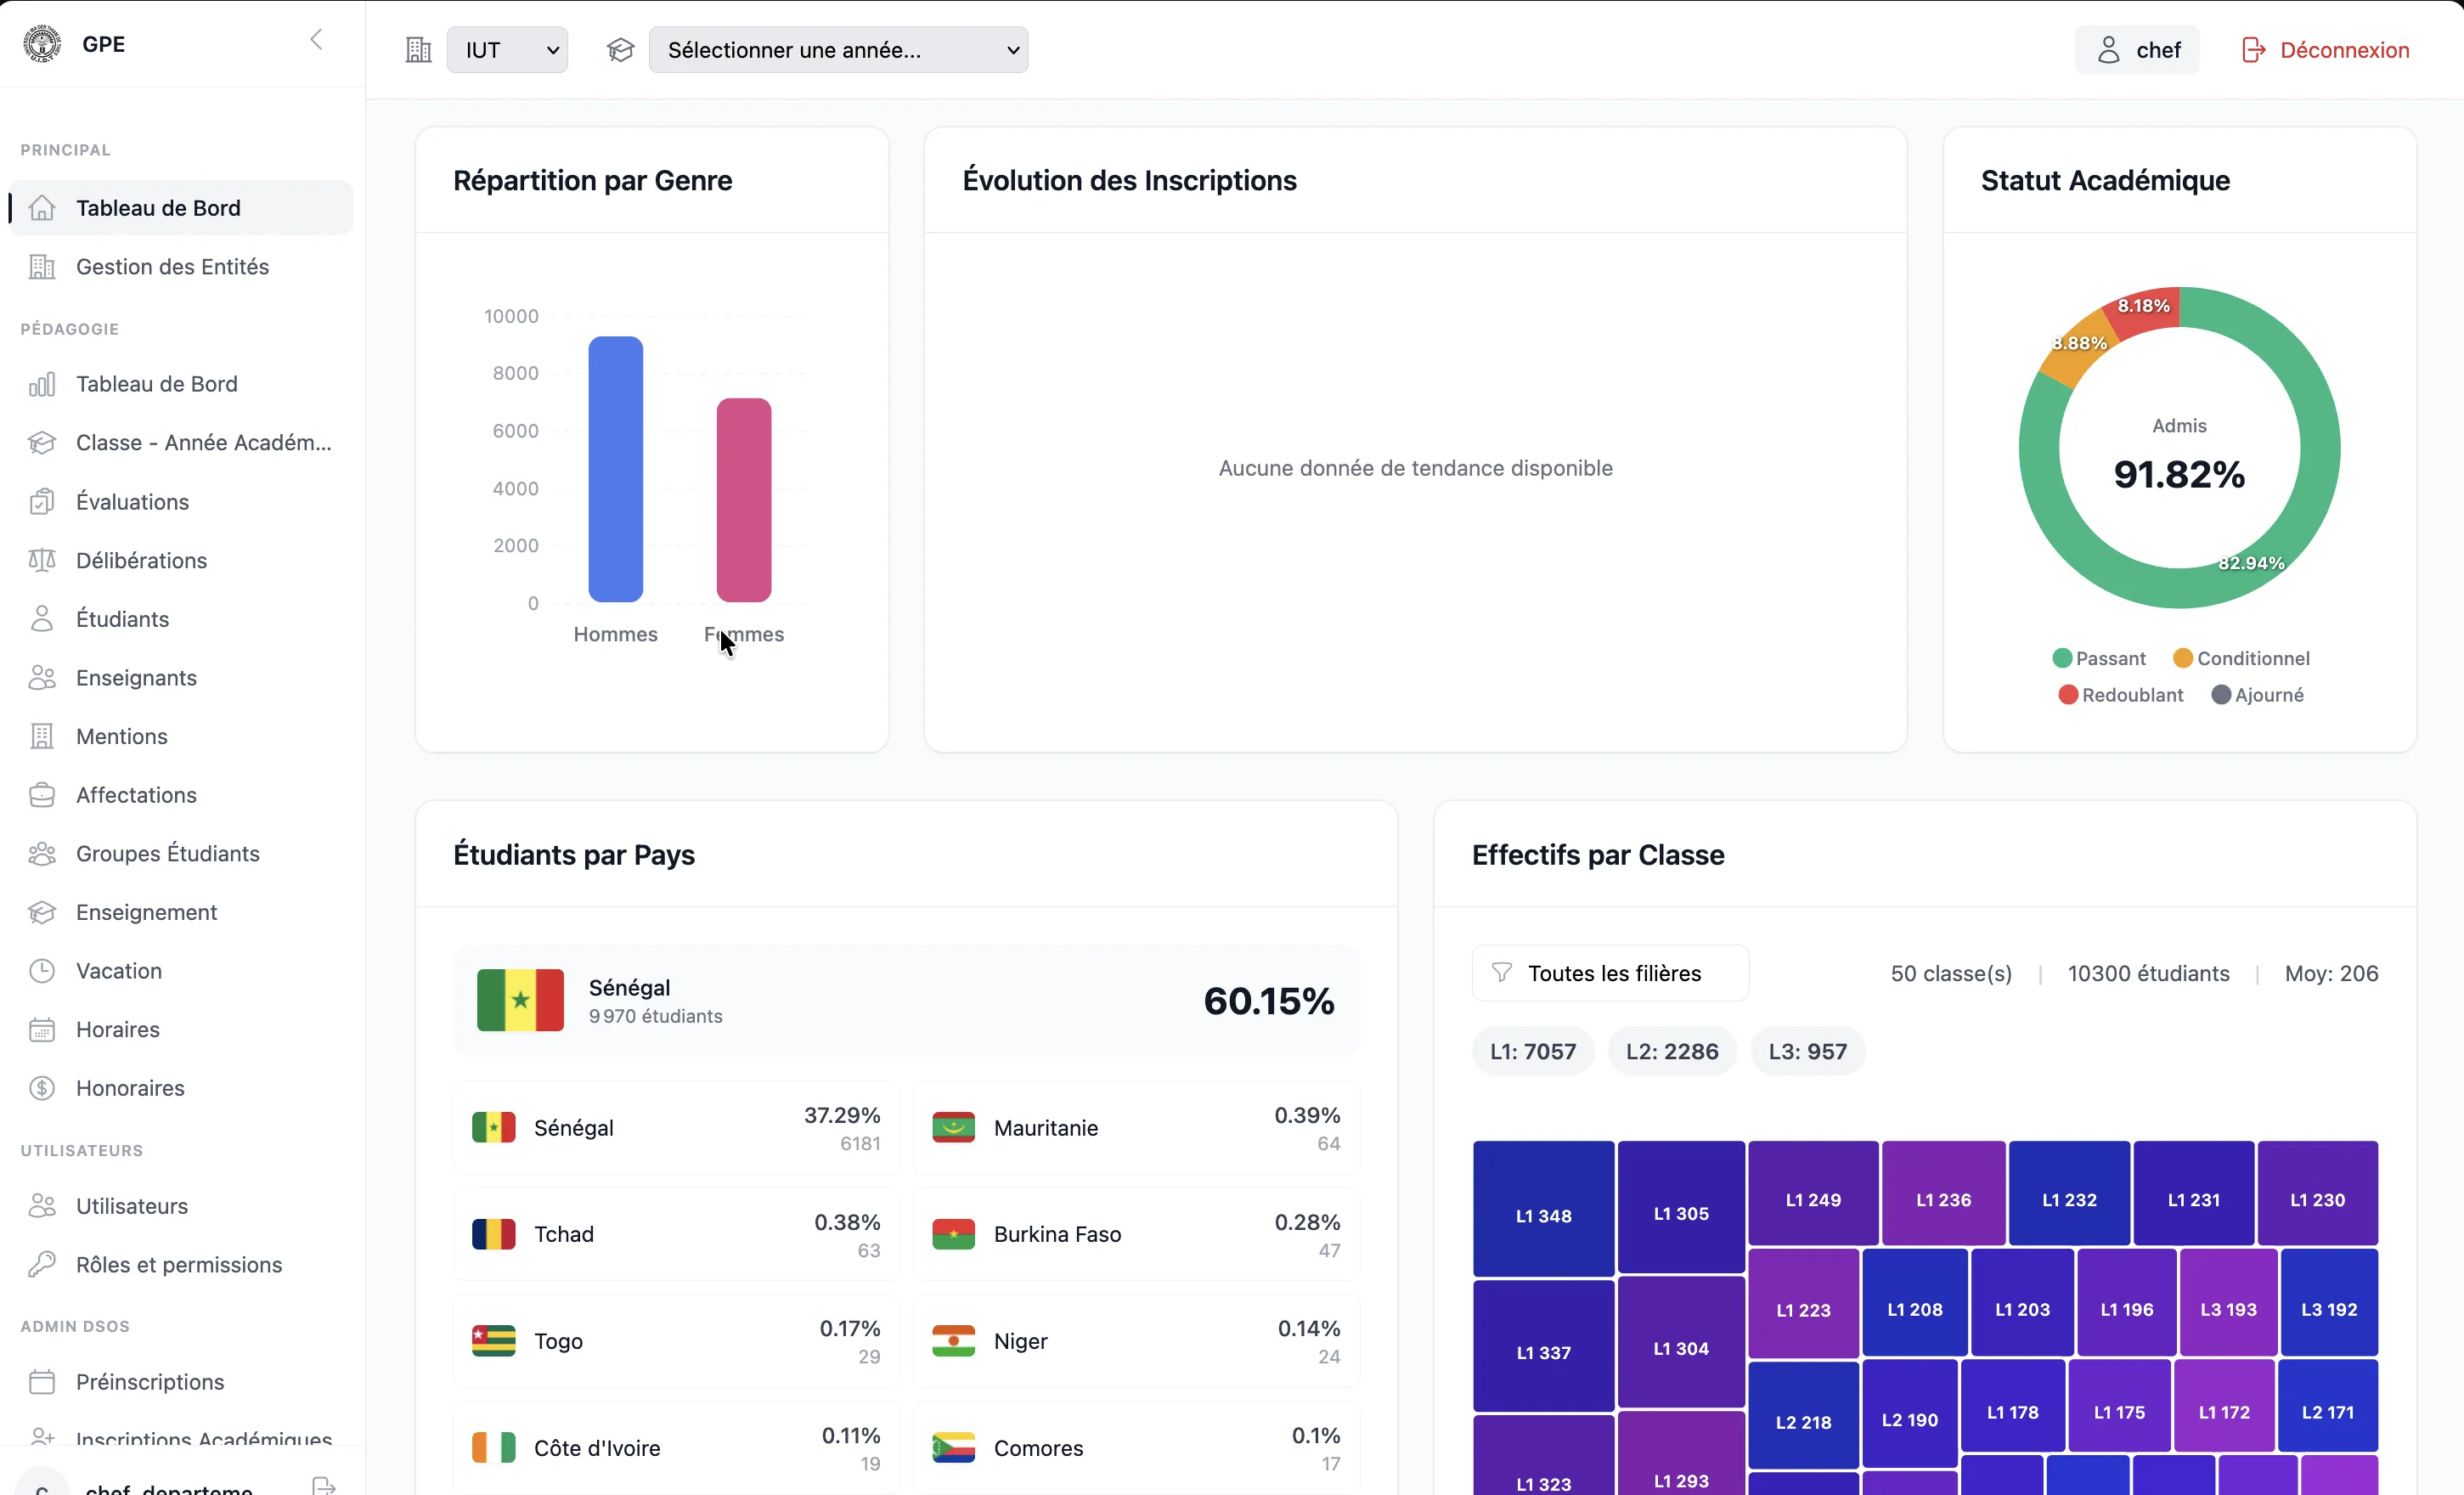This screenshot has width=2464, height=1495.
Task: Click the Honoraires dollar icon
Action: (42, 1088)
